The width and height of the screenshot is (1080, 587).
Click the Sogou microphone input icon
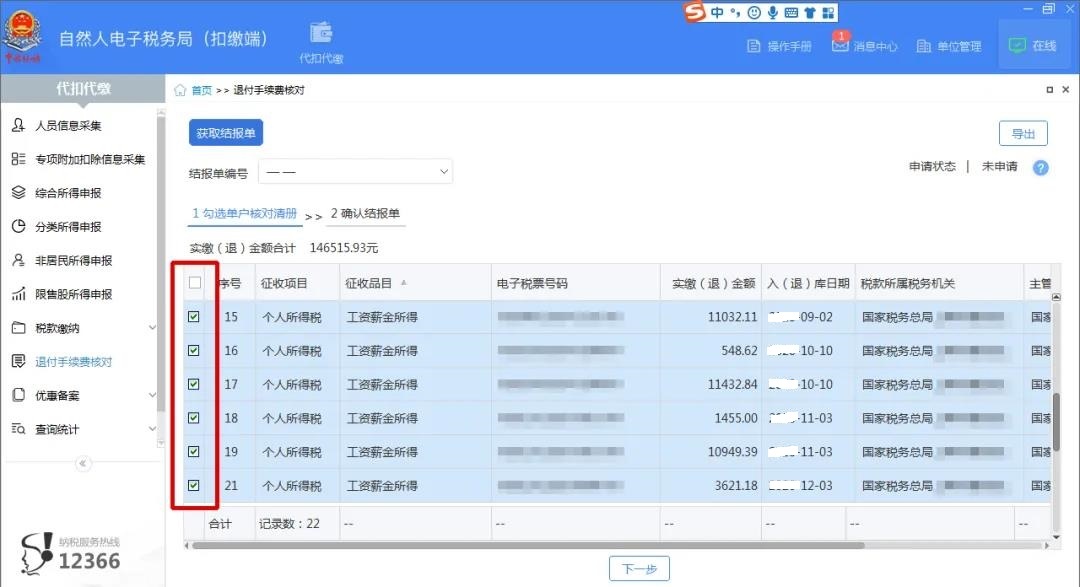tap(770, 10)
